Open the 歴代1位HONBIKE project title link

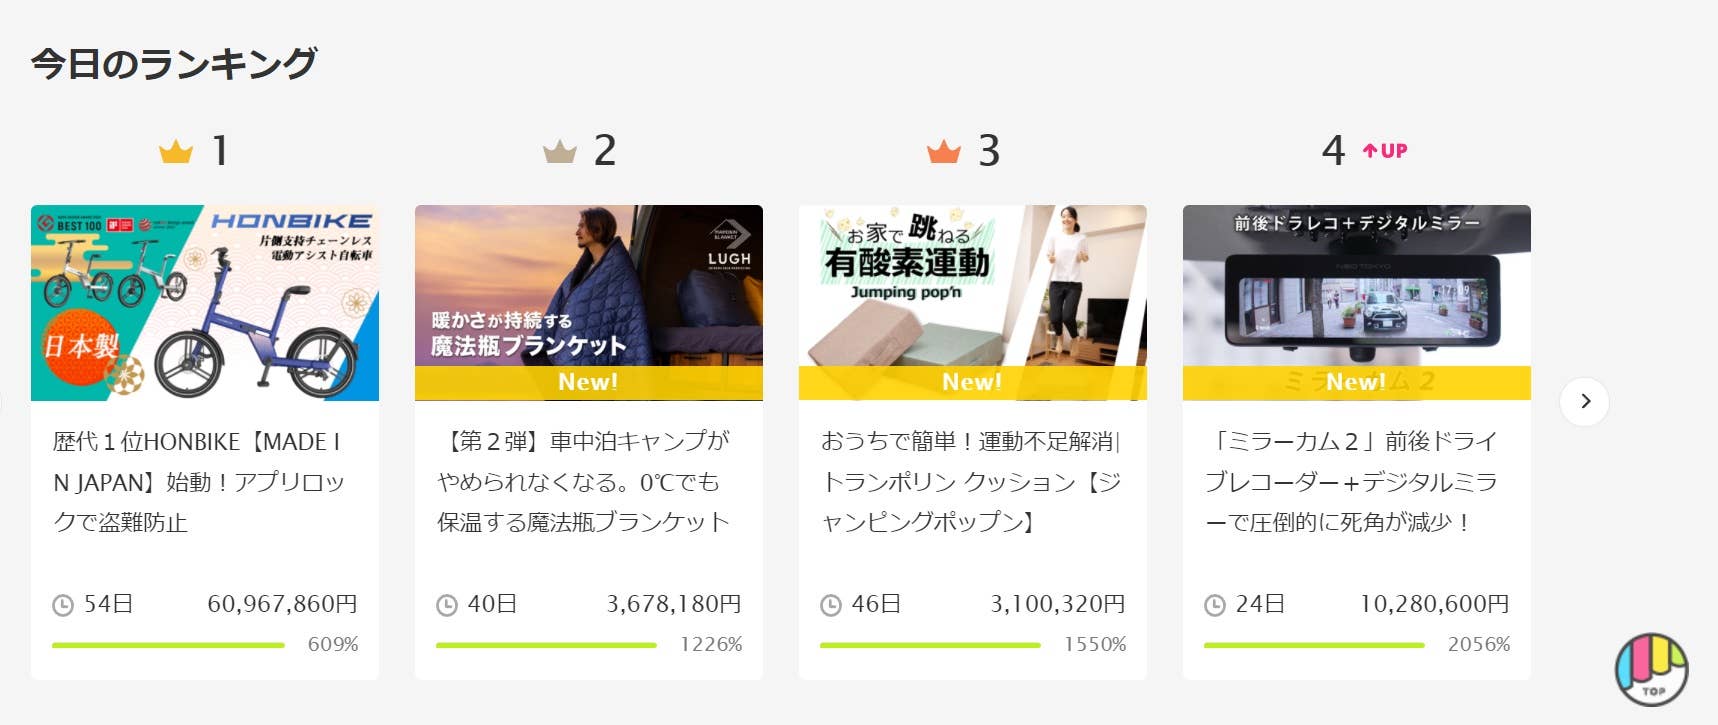199,482
